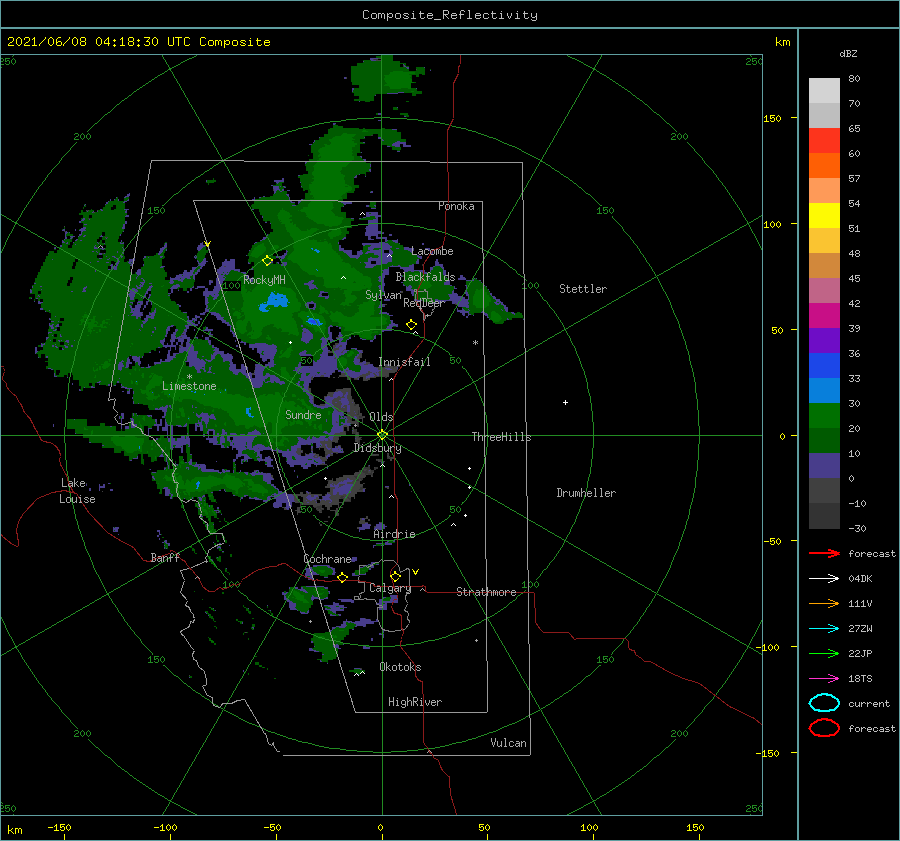Click the Limestone label

(189, 386)
